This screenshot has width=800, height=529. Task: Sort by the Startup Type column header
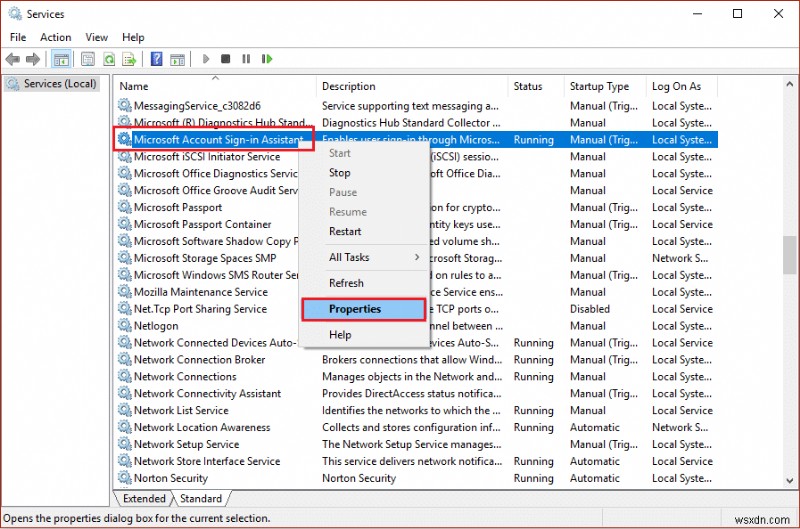point(605,86)
